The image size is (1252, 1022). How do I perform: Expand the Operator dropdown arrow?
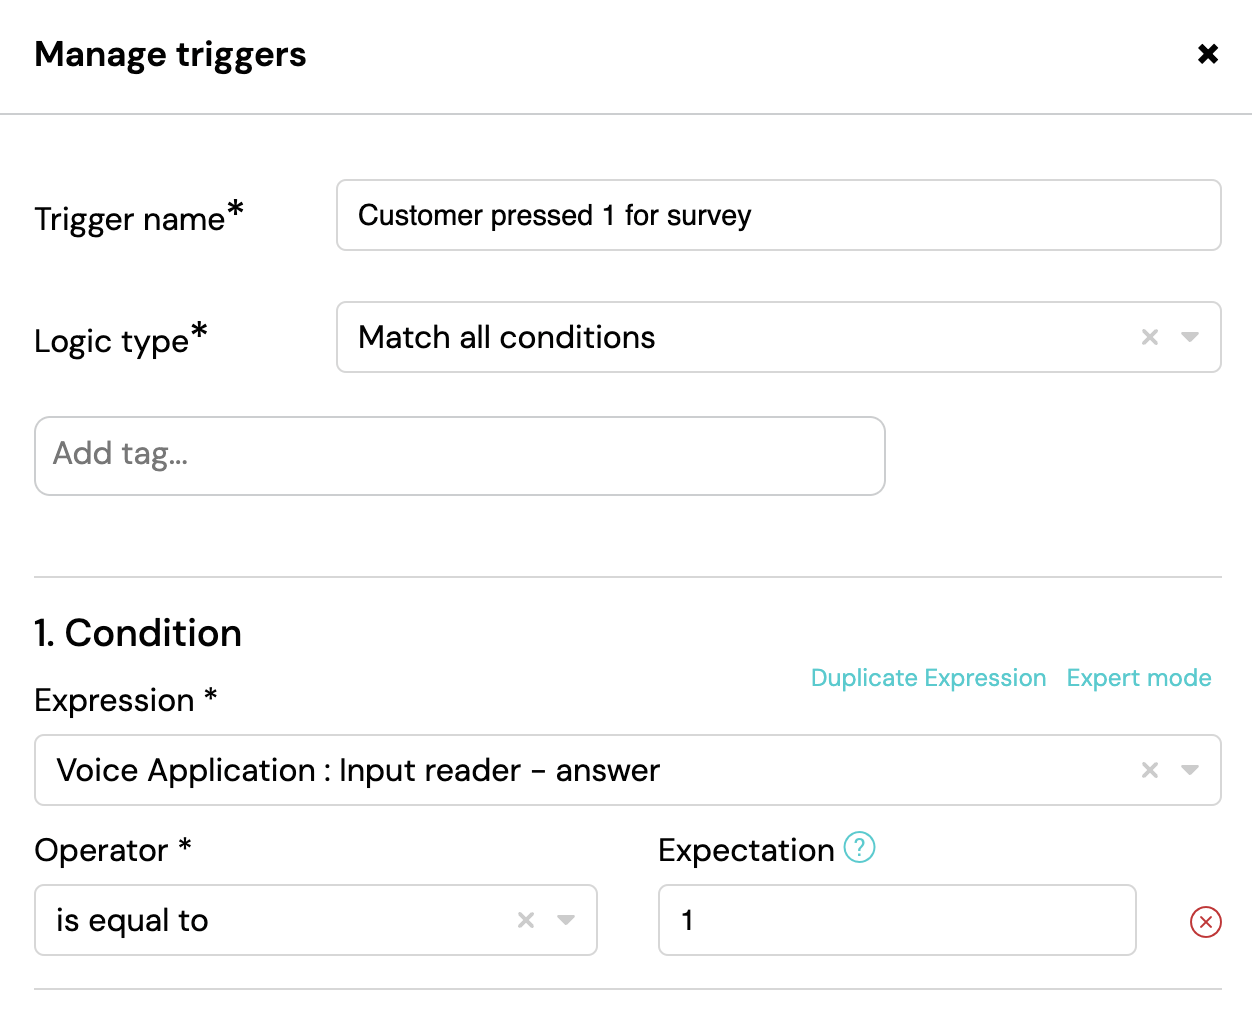566,920
